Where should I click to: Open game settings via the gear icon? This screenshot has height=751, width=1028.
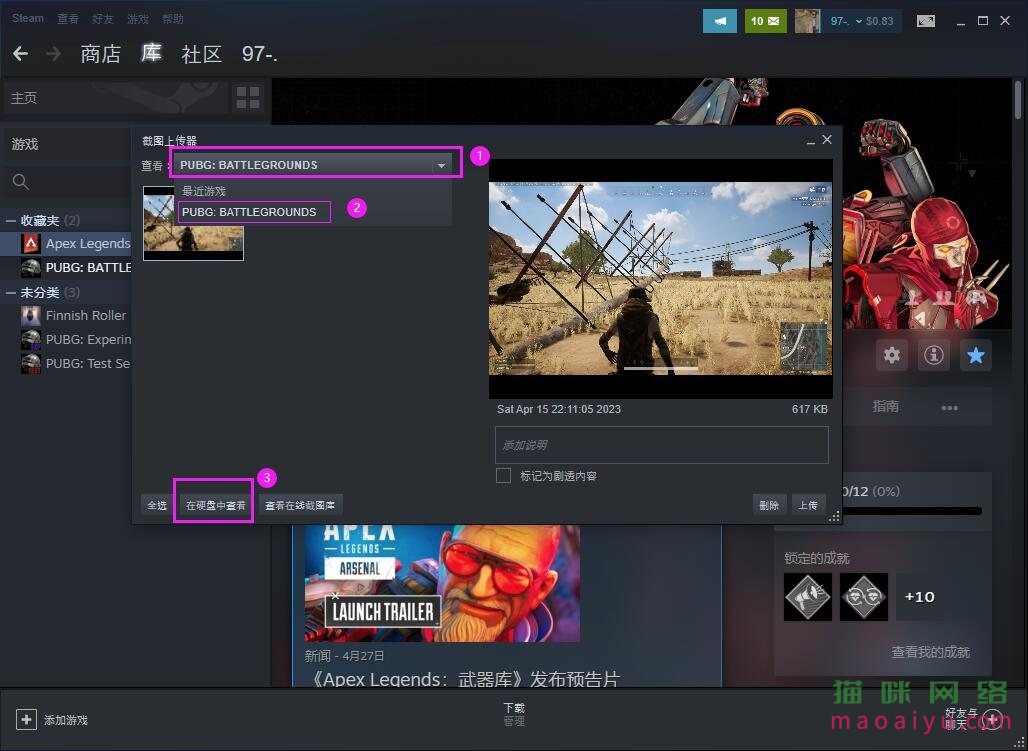pyautogui.click(x=891, y=354)
